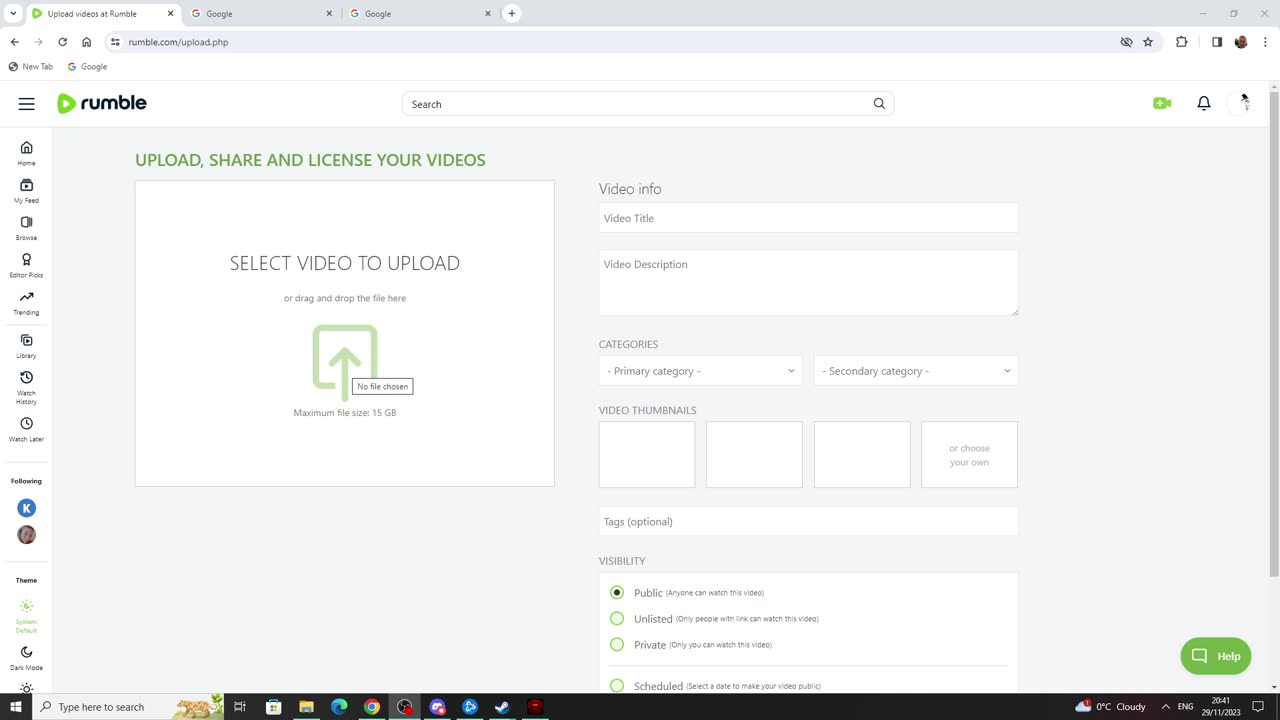
Task: Click the tracking protection eye icon
Action: pyautogui.click(x=1126, y=42)
